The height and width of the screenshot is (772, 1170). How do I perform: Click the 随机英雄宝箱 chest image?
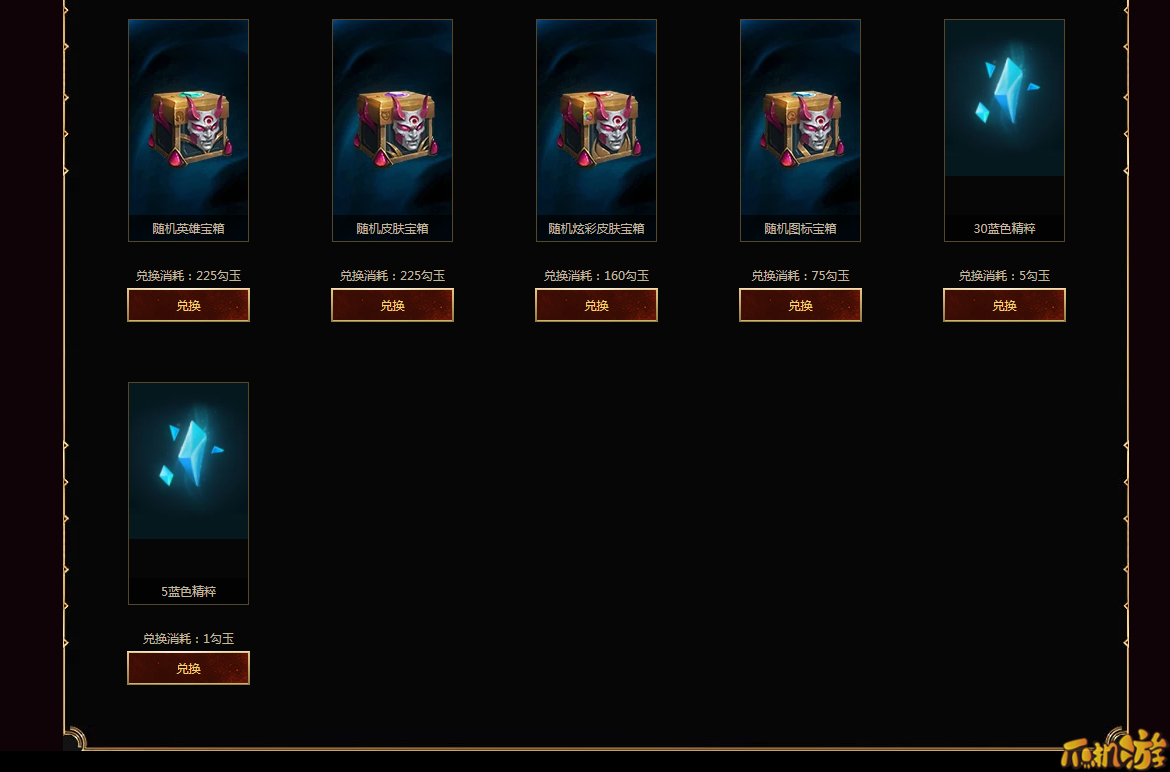pos(188,118)
